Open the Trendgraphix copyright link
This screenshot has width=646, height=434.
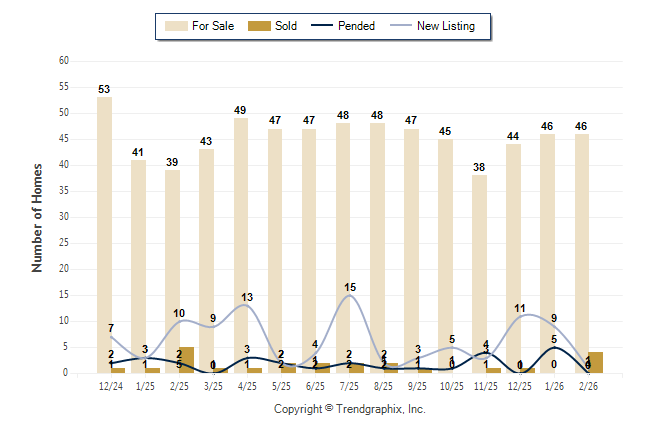point(349,409)
